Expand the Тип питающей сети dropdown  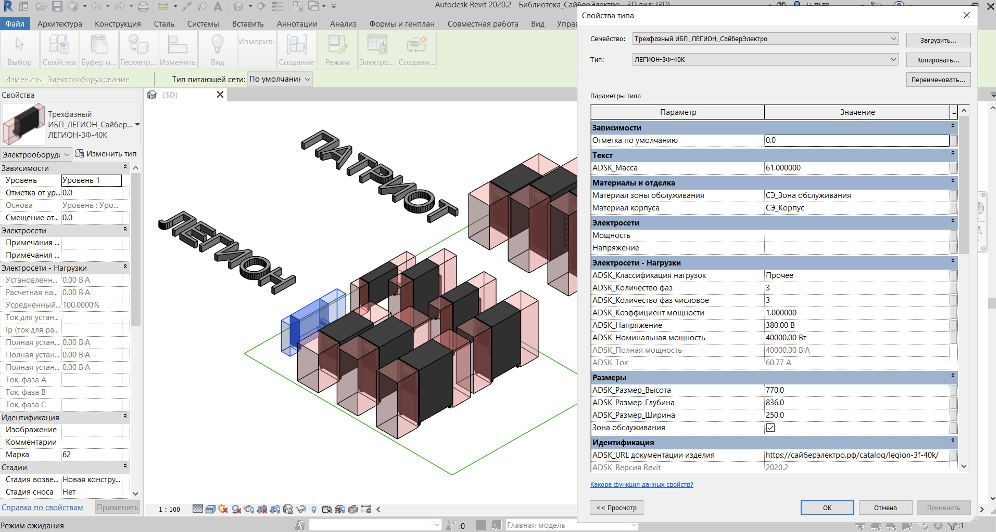[x=306, y=78]
